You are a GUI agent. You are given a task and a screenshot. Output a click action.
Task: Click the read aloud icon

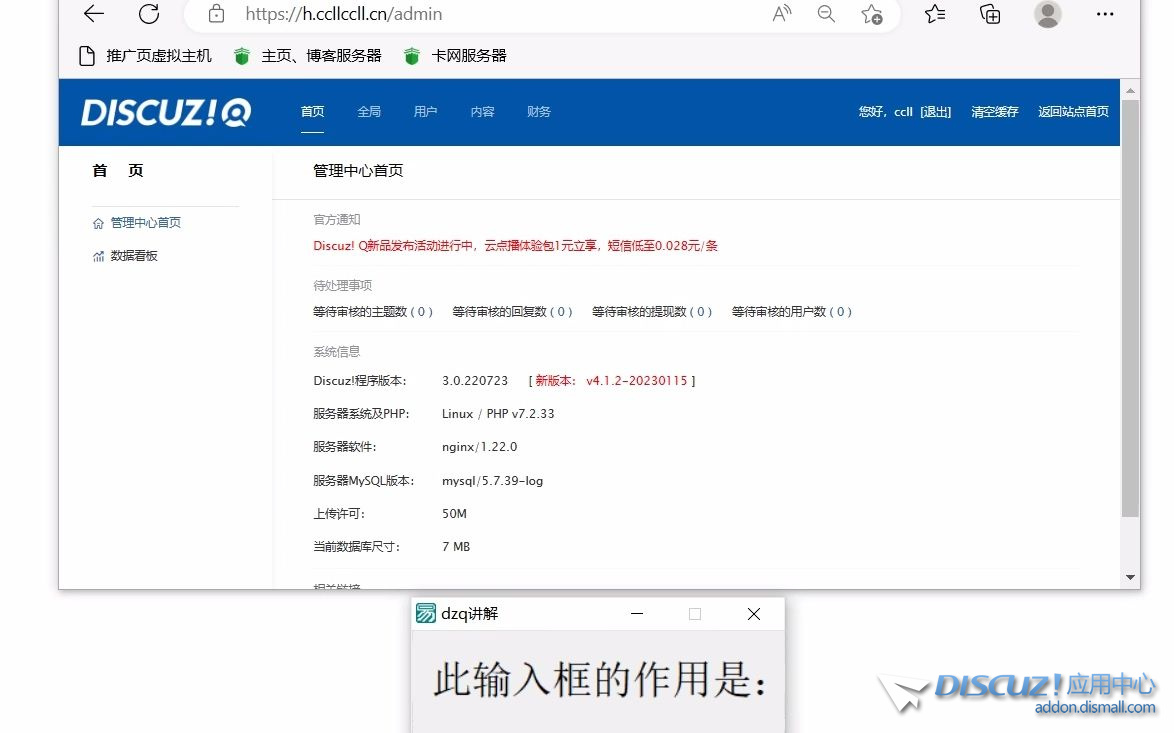pos(782,14)
